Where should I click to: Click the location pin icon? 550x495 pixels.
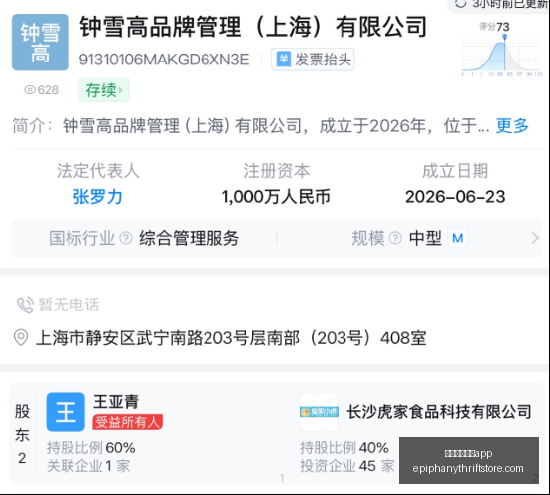tap(21, 337)
